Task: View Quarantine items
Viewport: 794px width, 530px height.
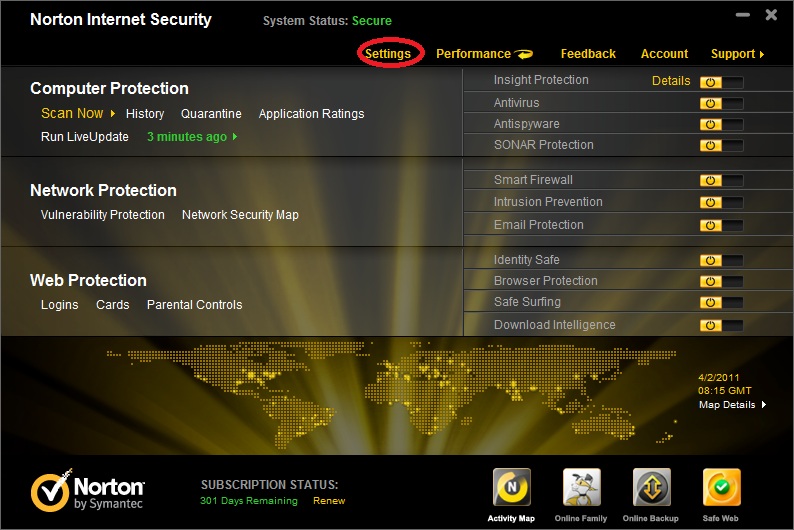Action: (211, 114)
